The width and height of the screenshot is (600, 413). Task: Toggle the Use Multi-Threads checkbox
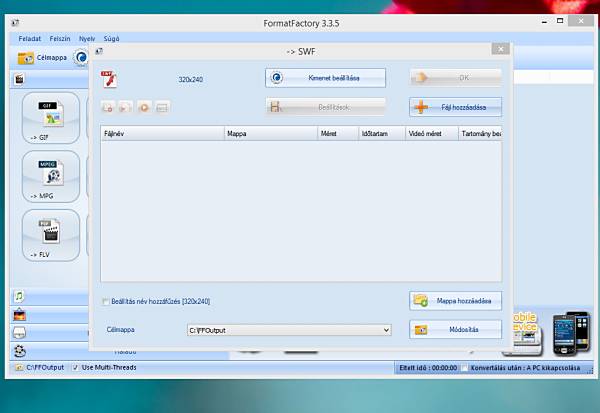75,367
